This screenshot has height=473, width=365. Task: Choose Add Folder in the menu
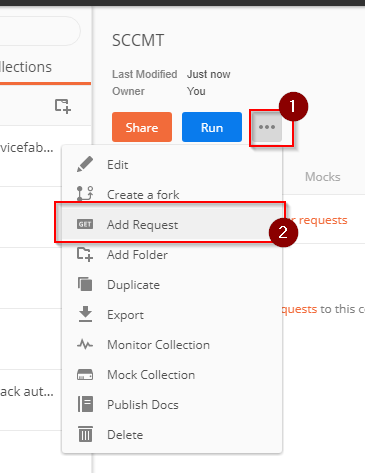pos(172,255)
